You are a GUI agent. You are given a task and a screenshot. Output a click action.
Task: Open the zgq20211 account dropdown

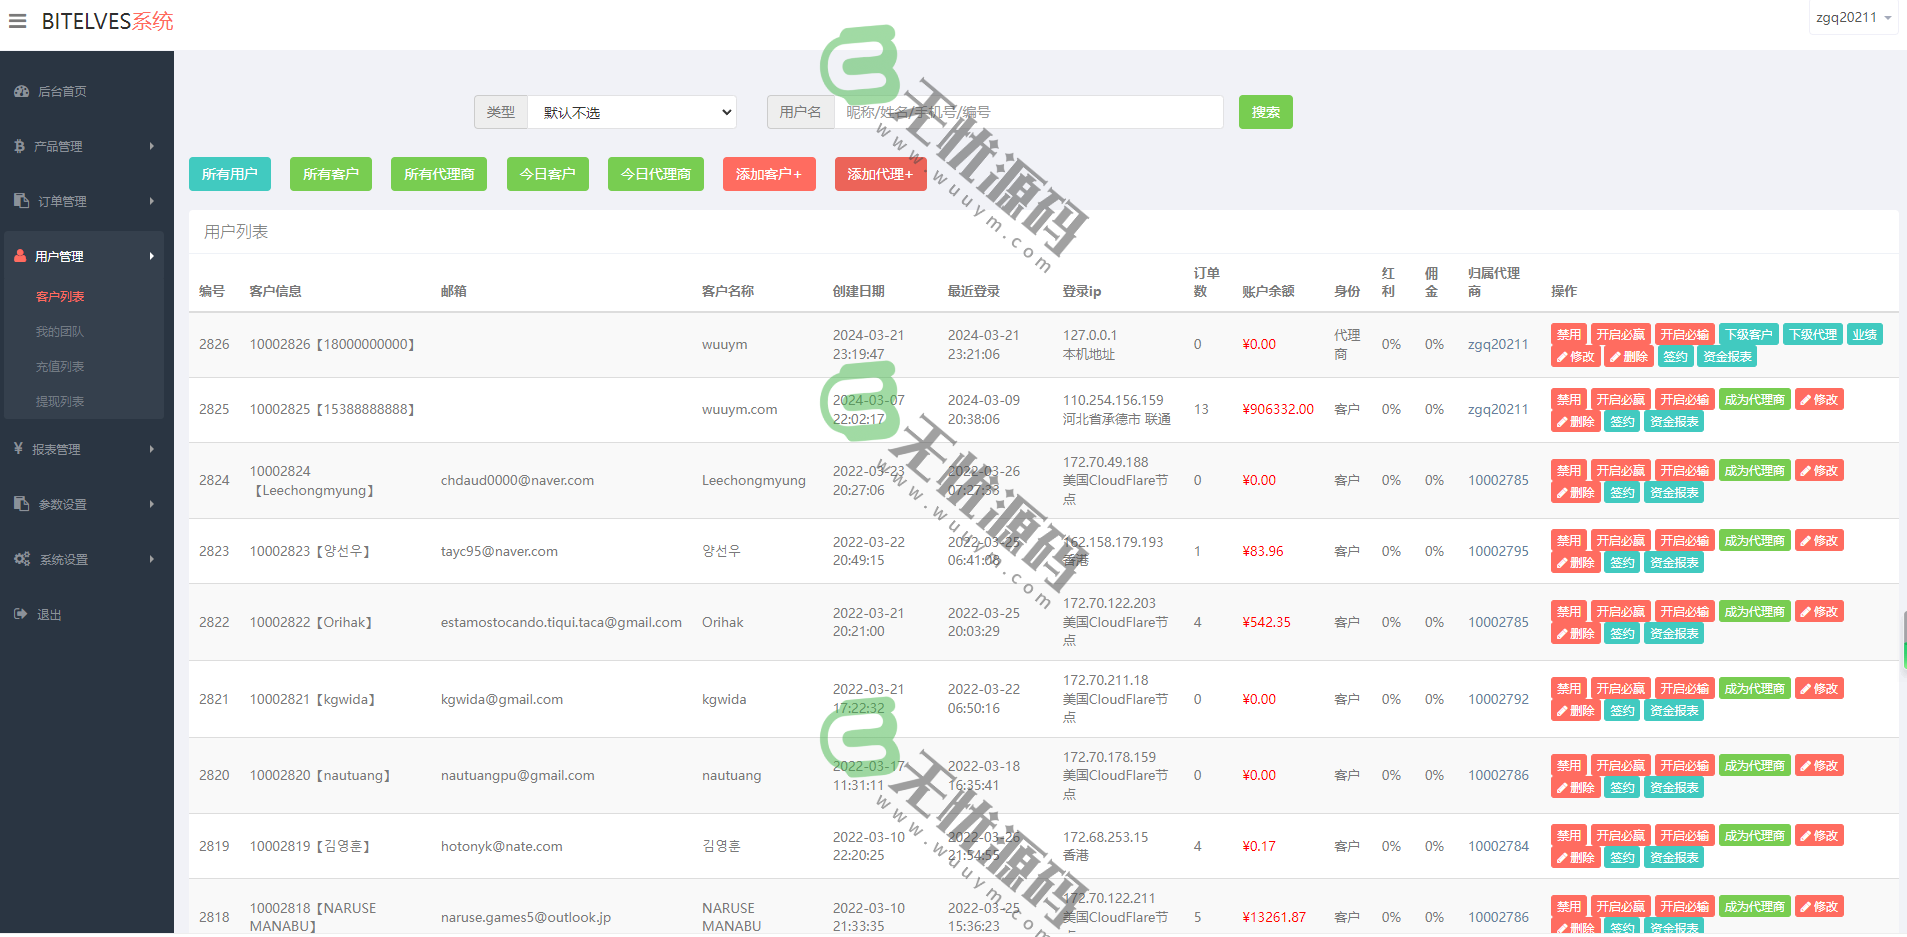click(1852, 18)
